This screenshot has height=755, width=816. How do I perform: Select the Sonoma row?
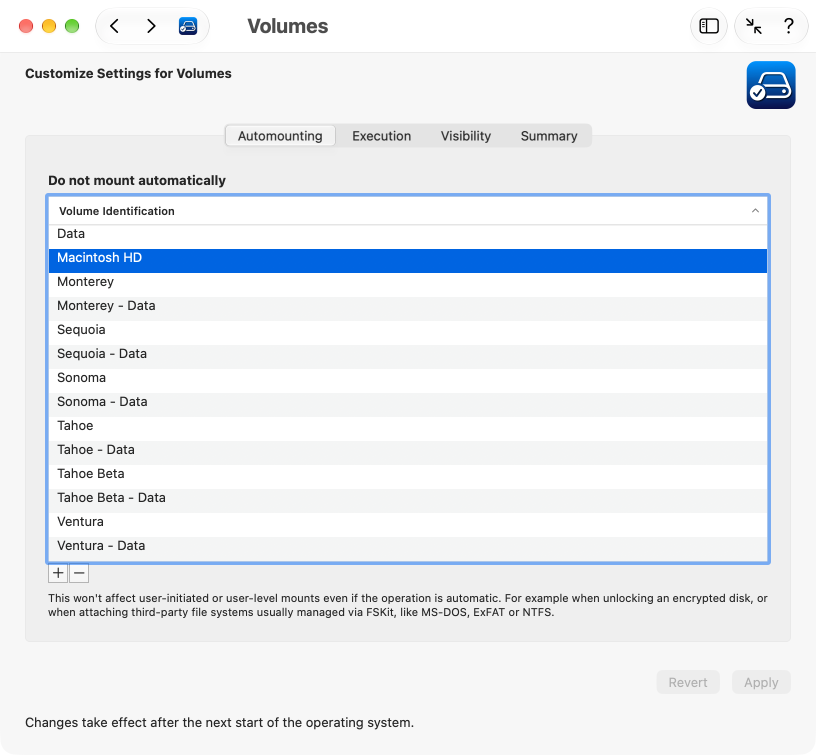pos(408,380)
